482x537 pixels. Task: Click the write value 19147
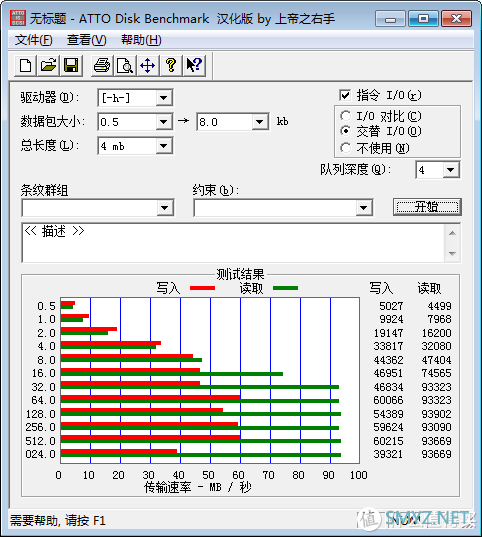point(388,333)
